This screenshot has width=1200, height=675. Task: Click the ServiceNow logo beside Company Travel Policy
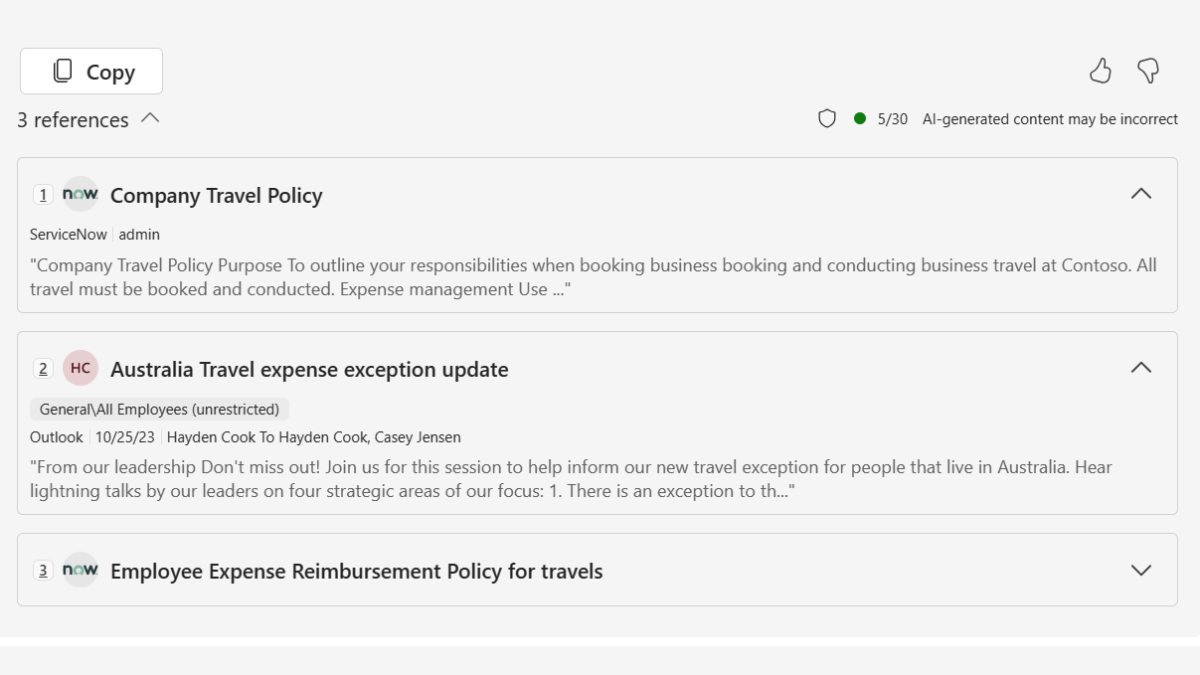(80, 195)
